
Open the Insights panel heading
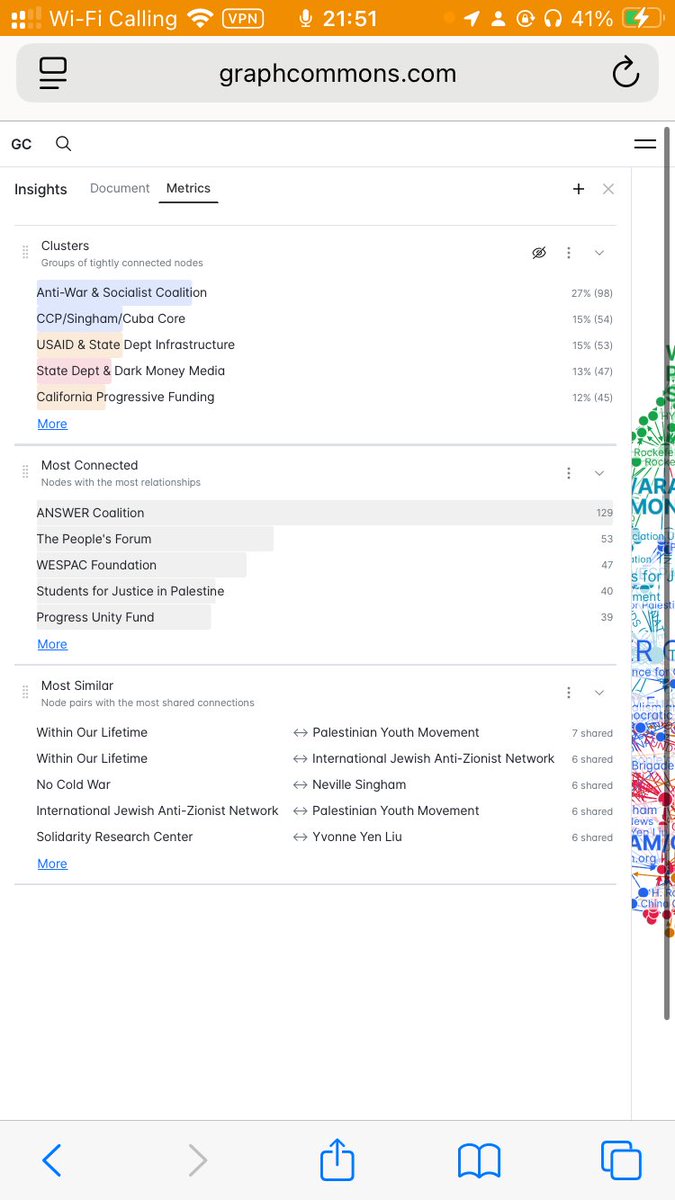[x=41, y=189]
